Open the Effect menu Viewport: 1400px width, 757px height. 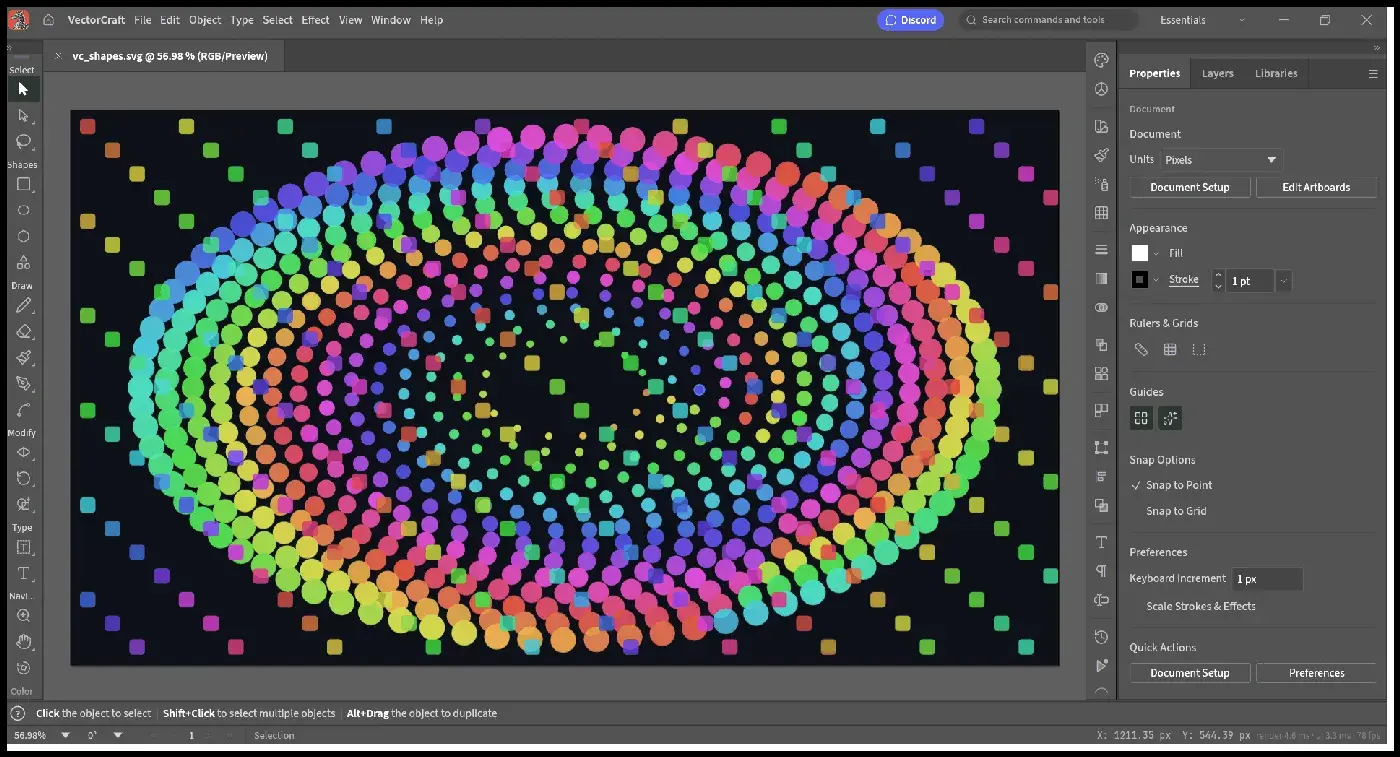click(315, 20)
